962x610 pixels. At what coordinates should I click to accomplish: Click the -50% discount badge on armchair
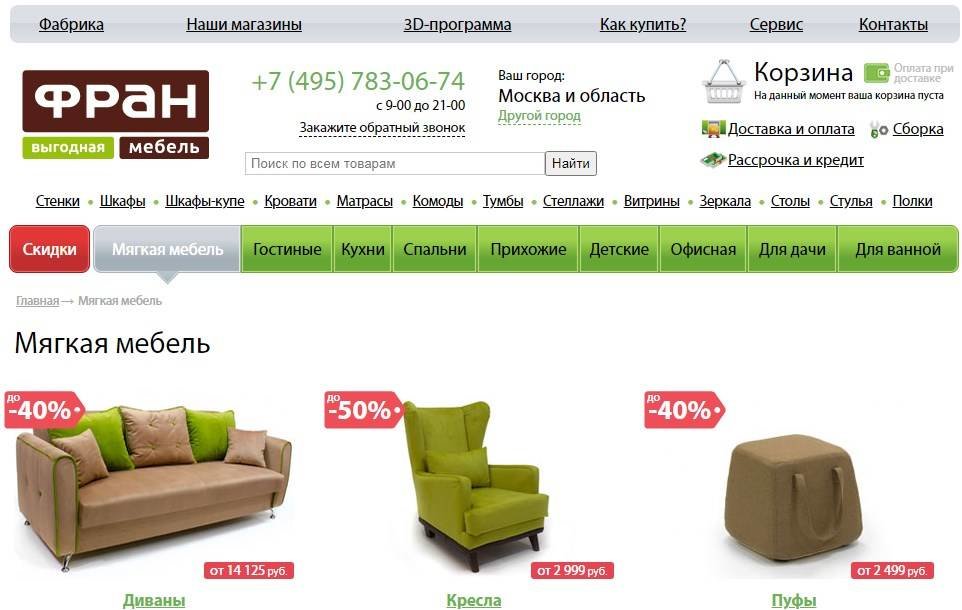(x=363, y=409)
